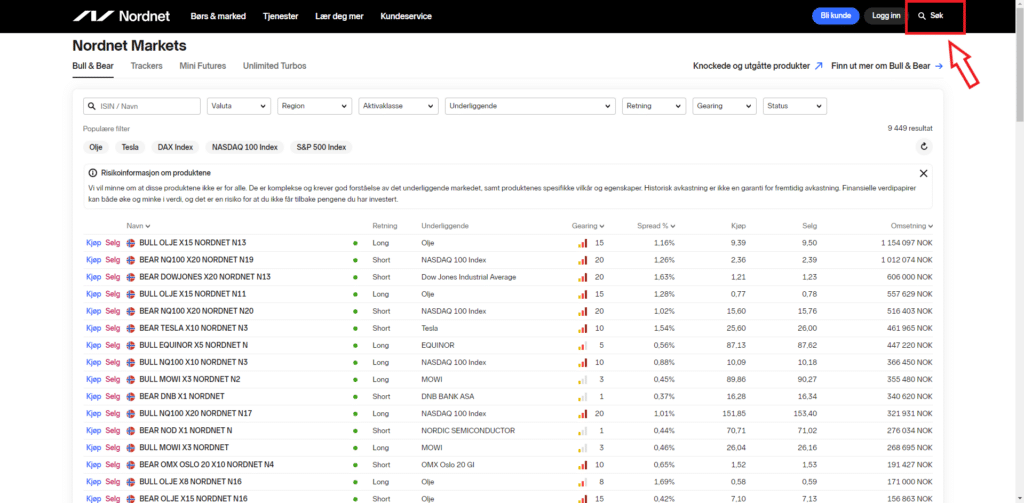This screenshot has width=1024, height=503.
Task: Open the Gearing filter dropdown
Action: coord(724,106)
